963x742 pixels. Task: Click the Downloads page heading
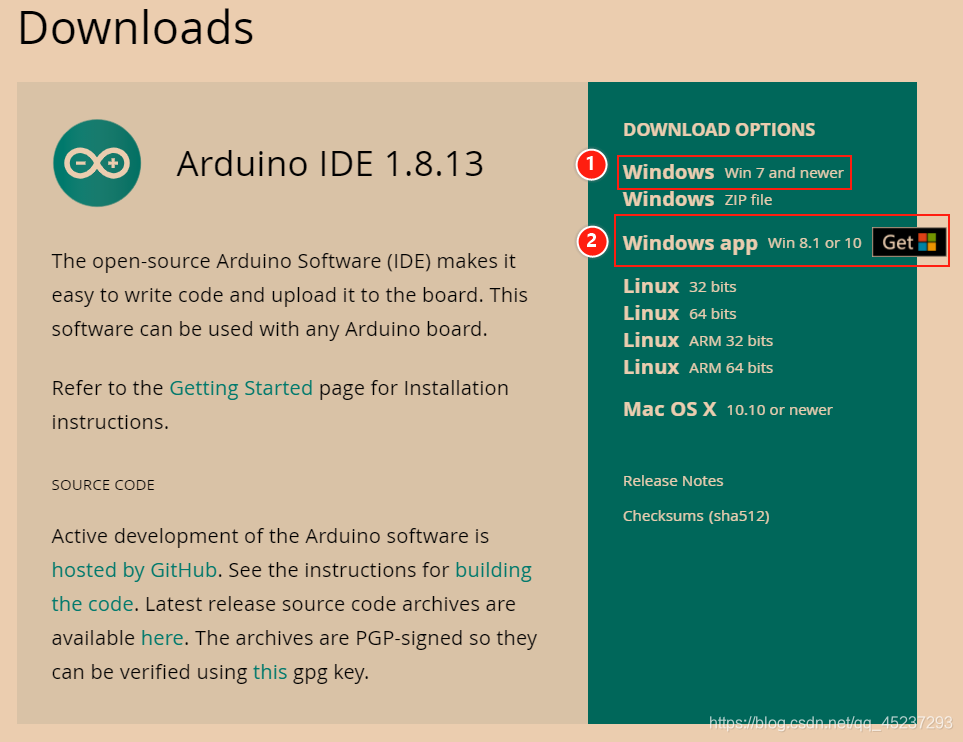[136, 28]
